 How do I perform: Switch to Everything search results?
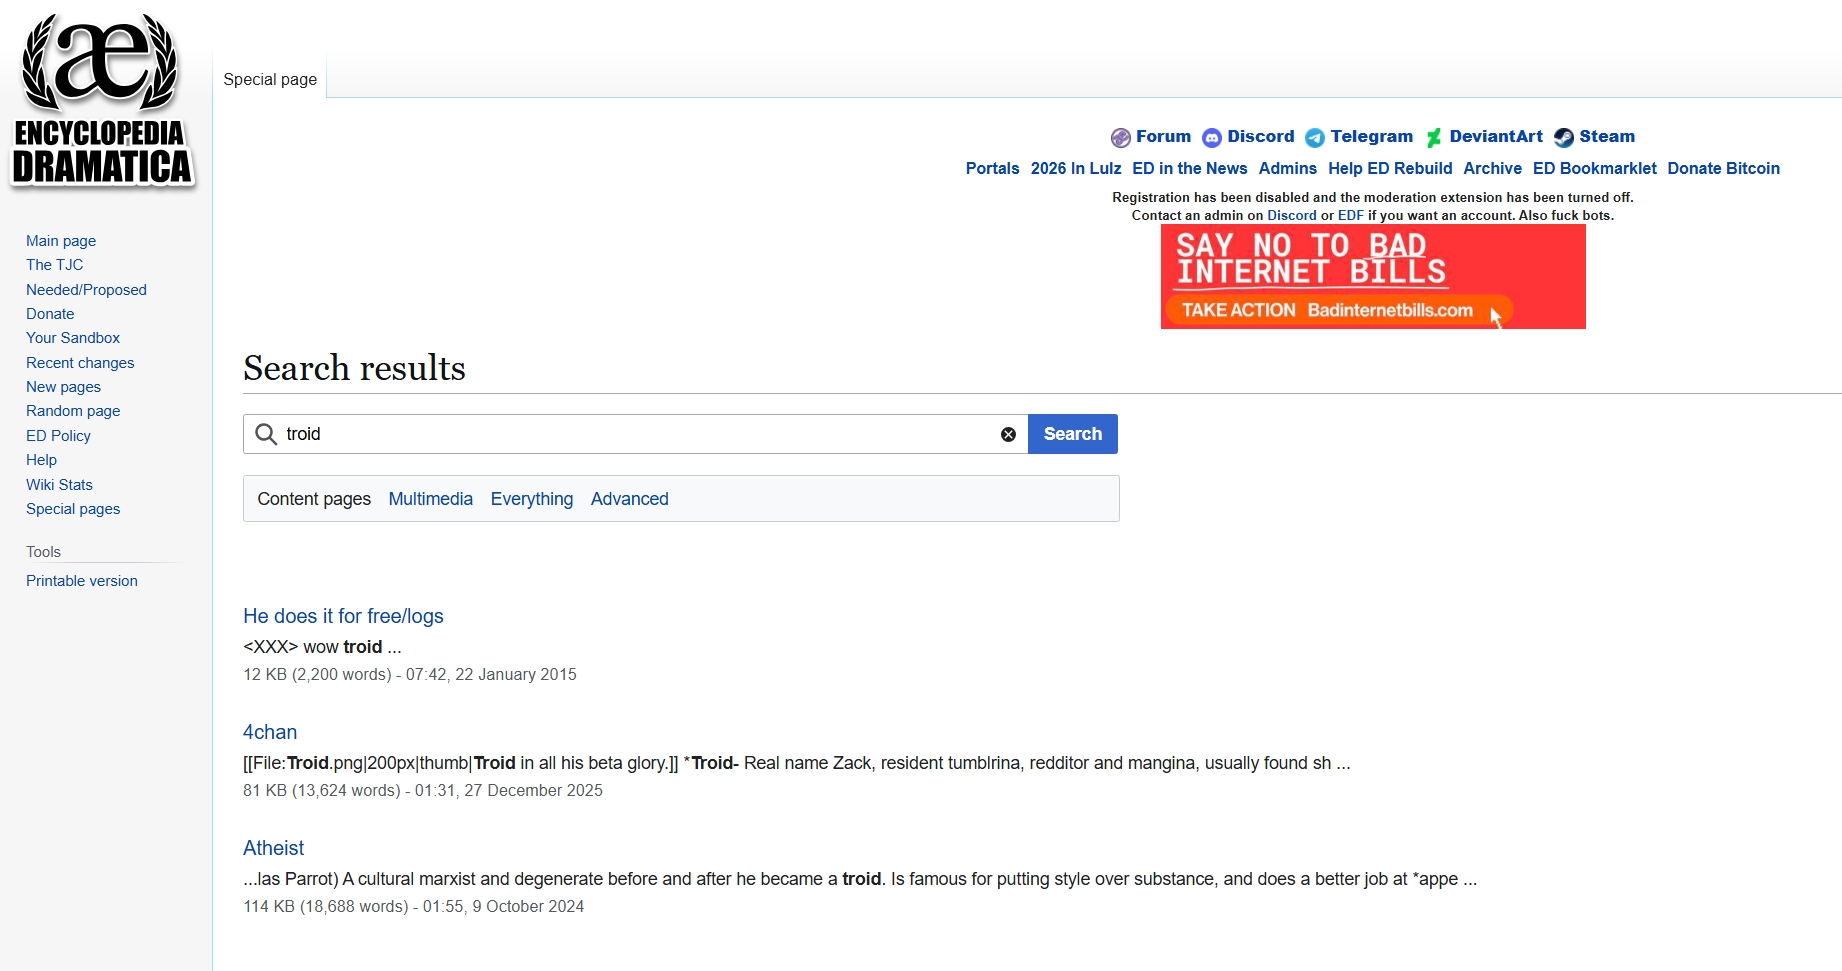click(532, 499)
